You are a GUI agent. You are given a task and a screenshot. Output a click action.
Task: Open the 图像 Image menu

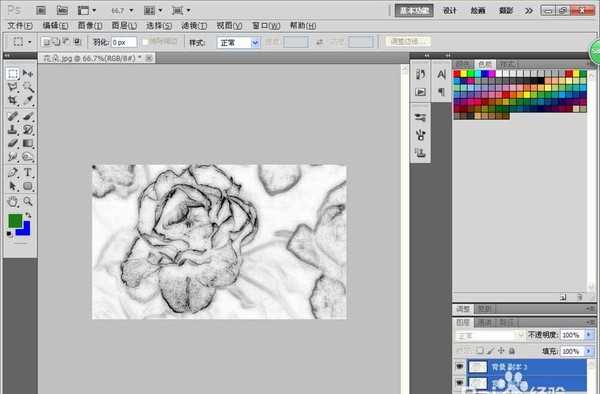pyautogui.click(x=90, y=26)
